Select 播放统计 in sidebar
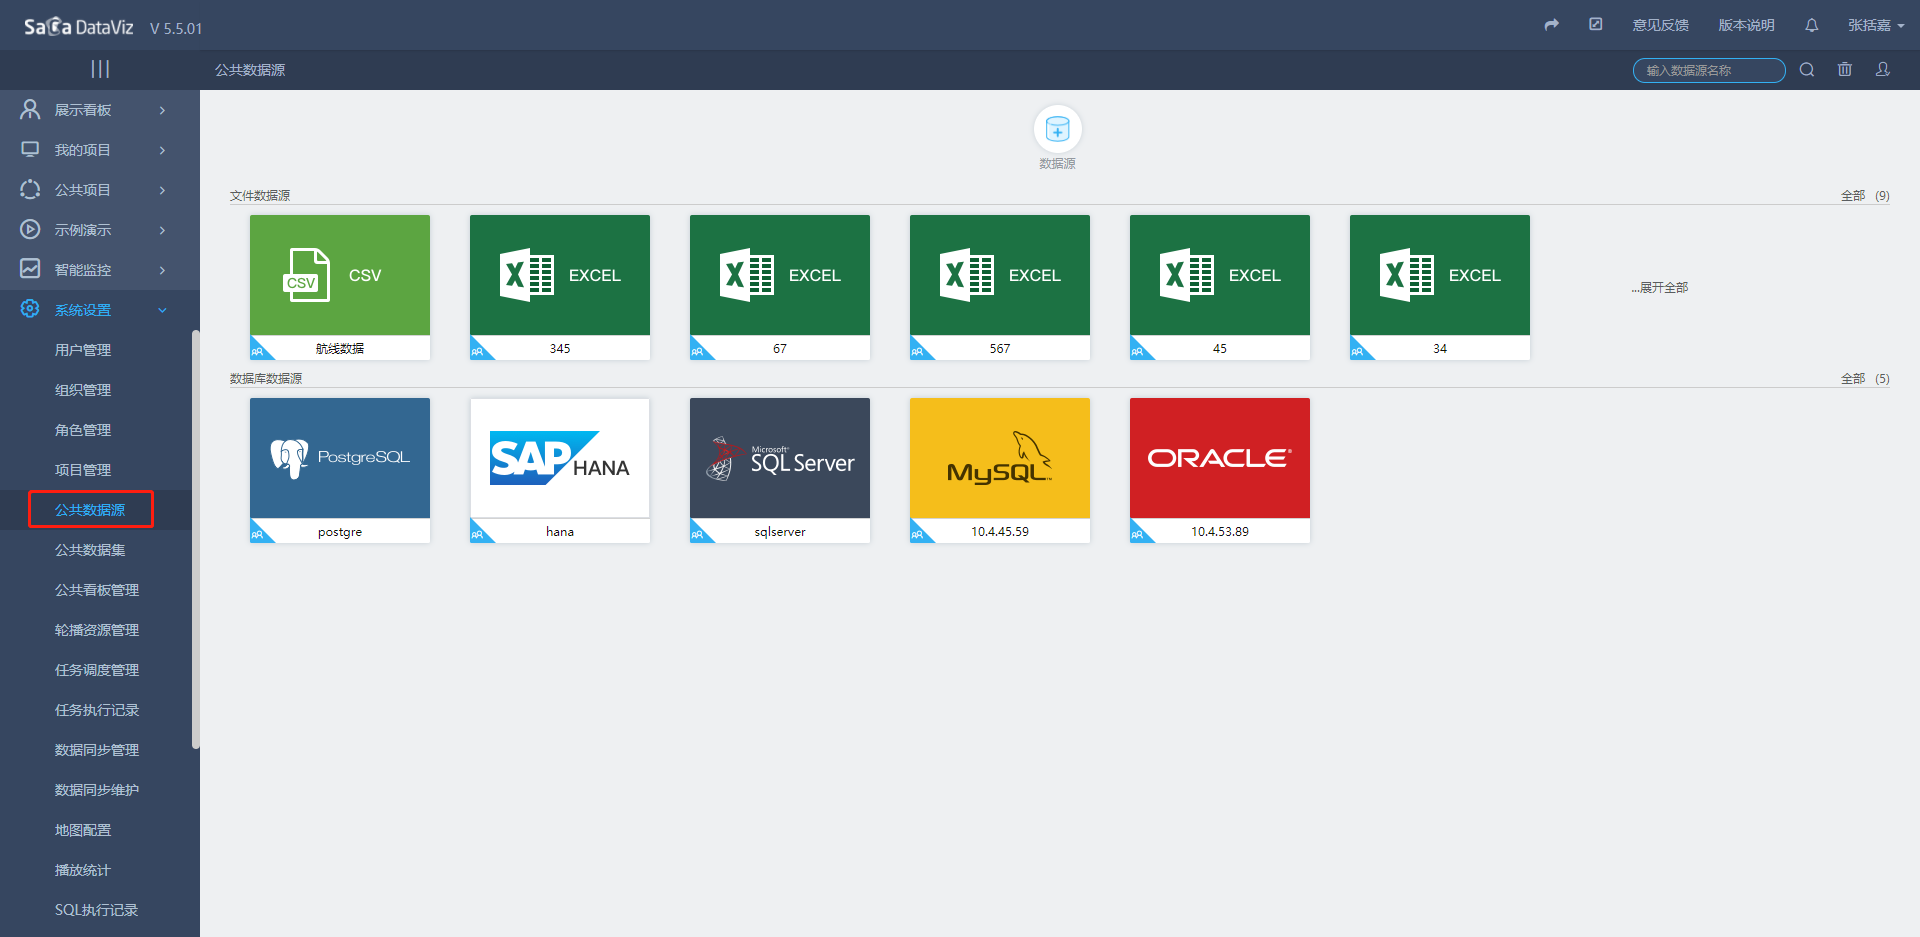1920x937 pixels. pyautogui.click(x=83, y=870)
